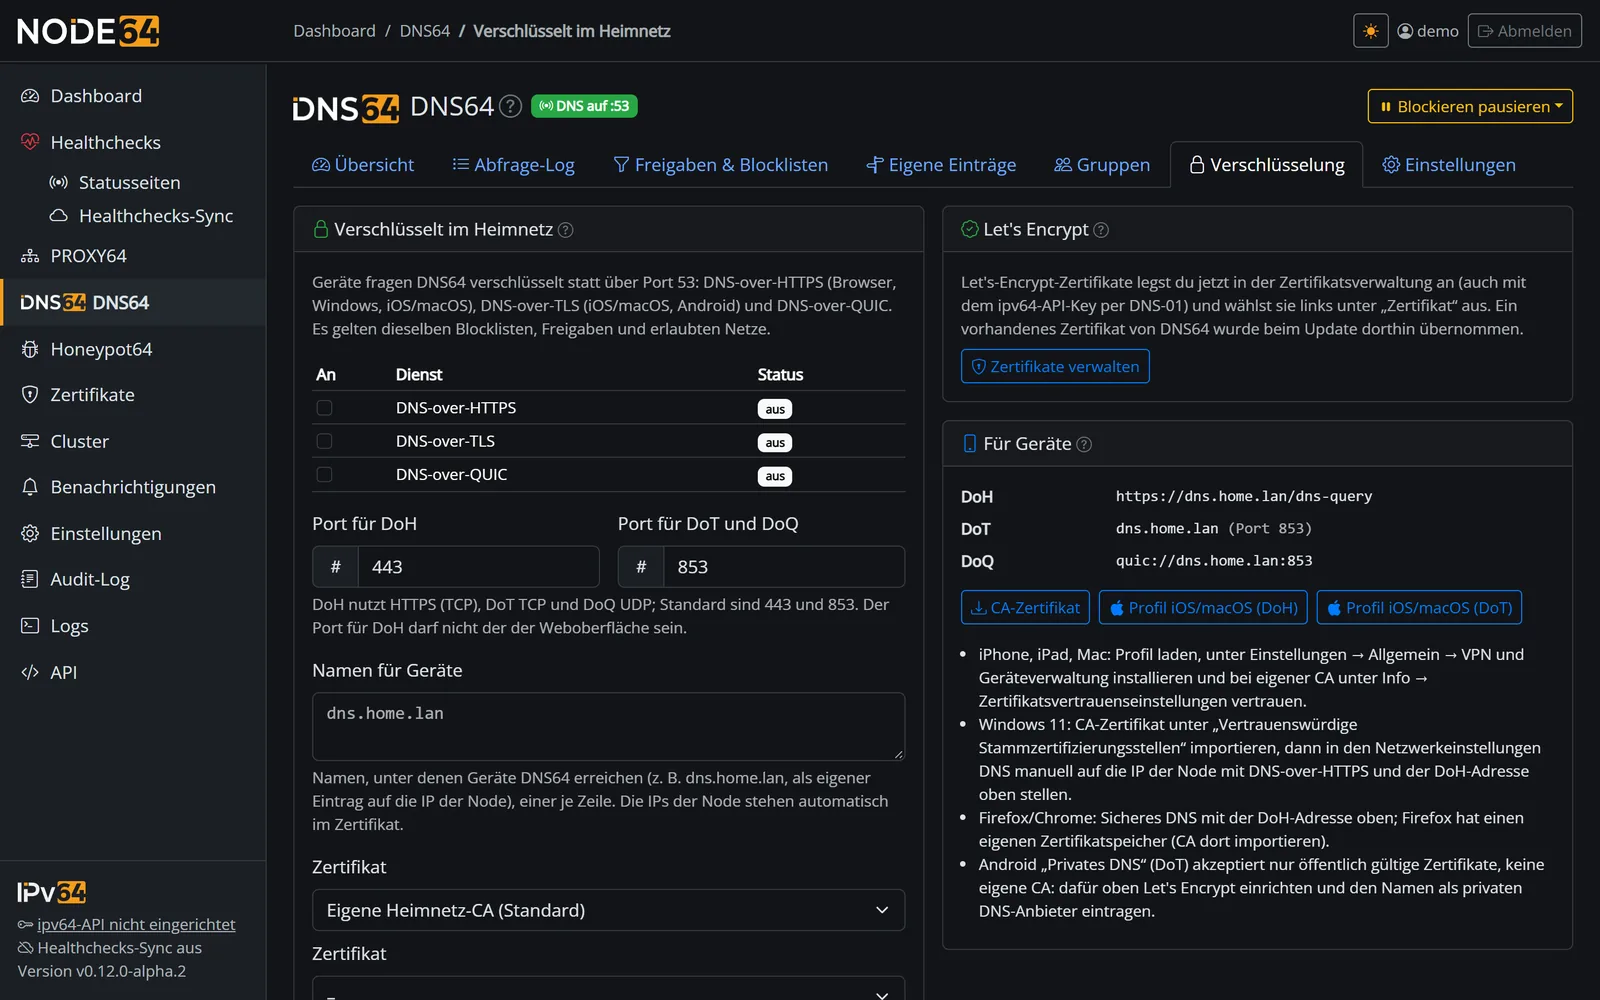Viewport: 1600px width, 1000px height.
Task: Click the help icon next to DNS64 heading
Action: click(510, 106)
